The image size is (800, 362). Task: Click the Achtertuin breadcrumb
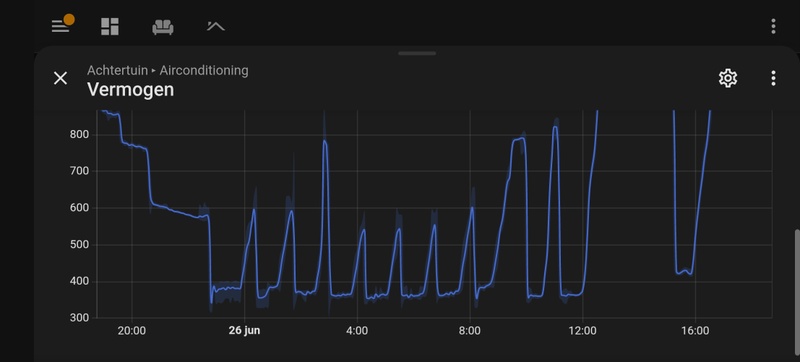[117, 70]
